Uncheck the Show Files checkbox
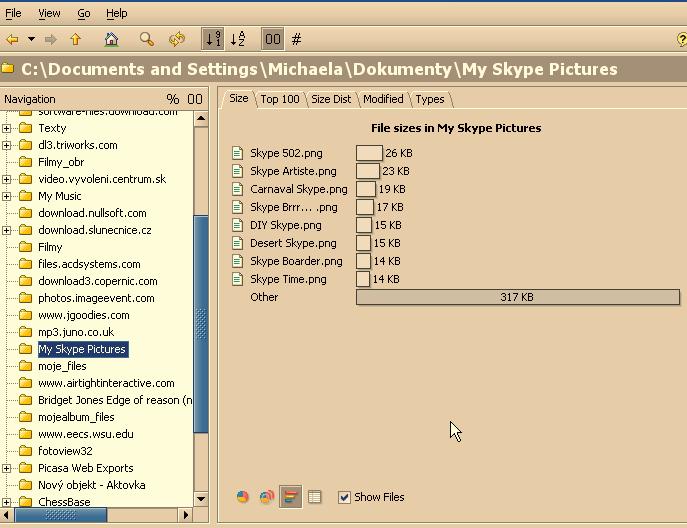This screenshot has height=528, width=687. point(344,497)
